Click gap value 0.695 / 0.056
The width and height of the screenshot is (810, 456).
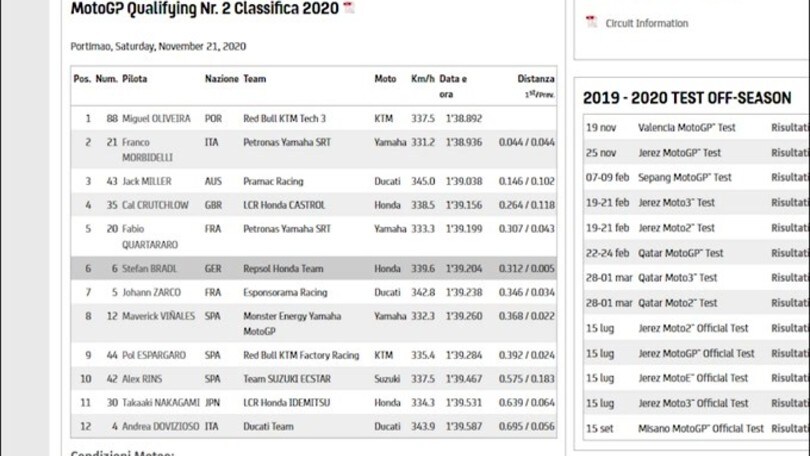527,427
